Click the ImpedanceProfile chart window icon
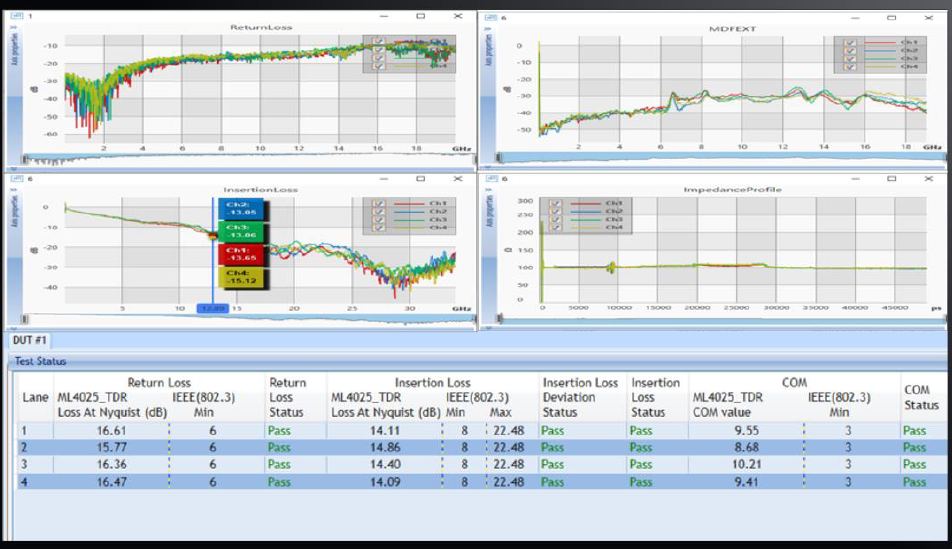 492,180
